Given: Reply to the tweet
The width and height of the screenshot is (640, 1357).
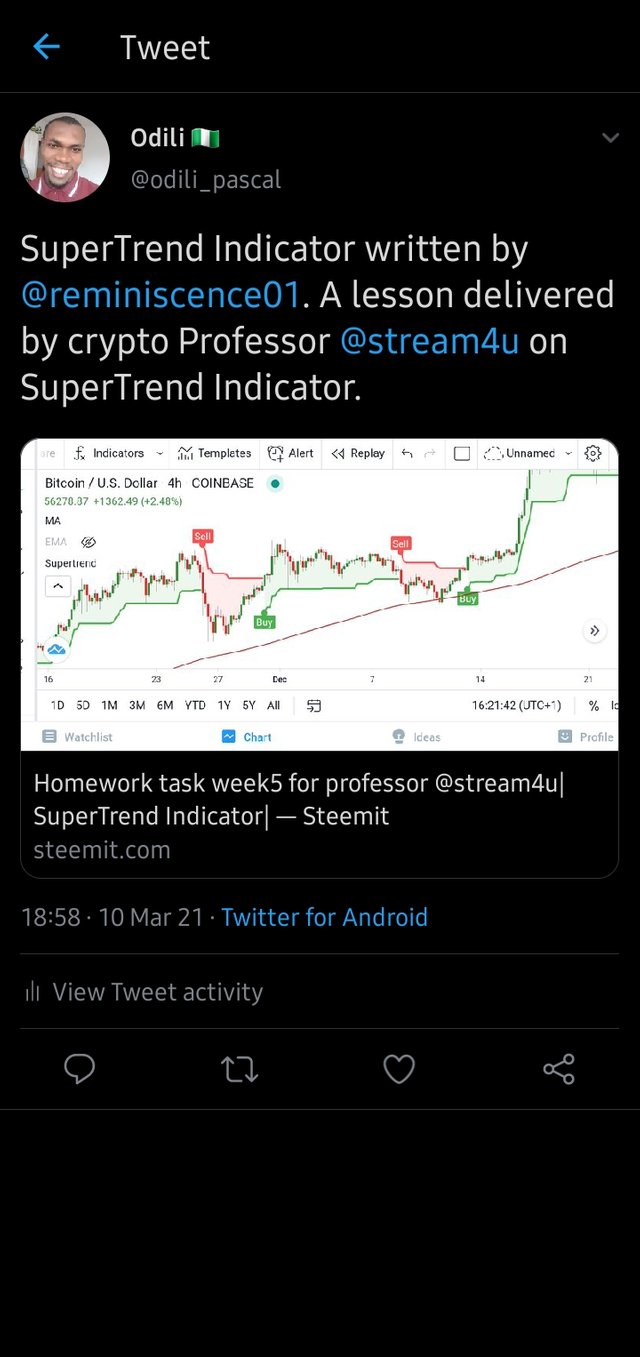Looking at the screenshot, I should [79, 1069].
